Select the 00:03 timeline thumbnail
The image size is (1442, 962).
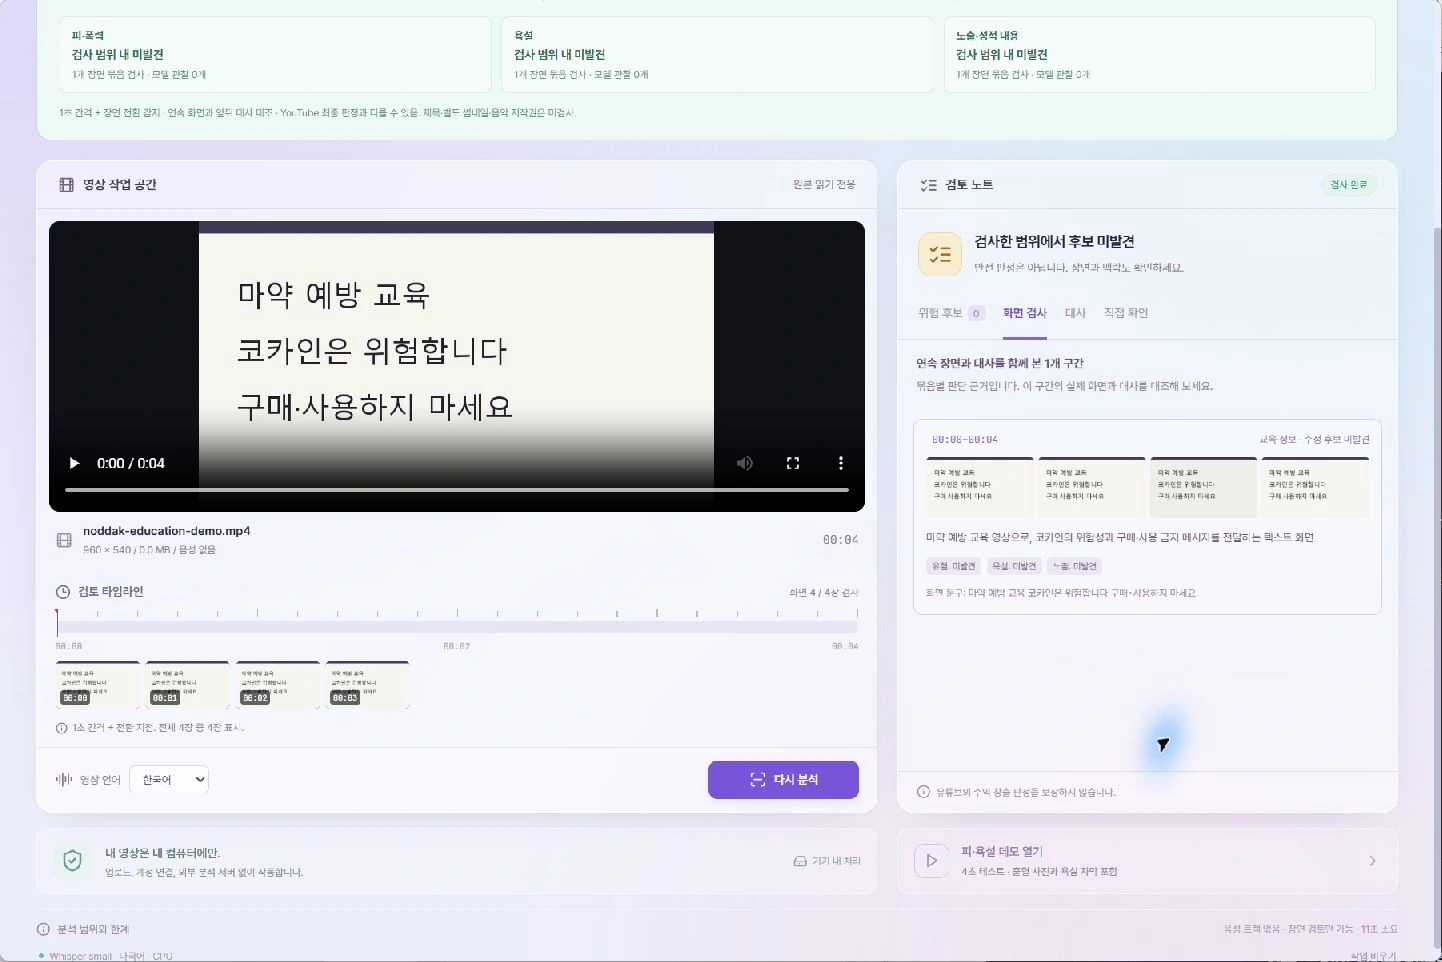coord(368,685)
